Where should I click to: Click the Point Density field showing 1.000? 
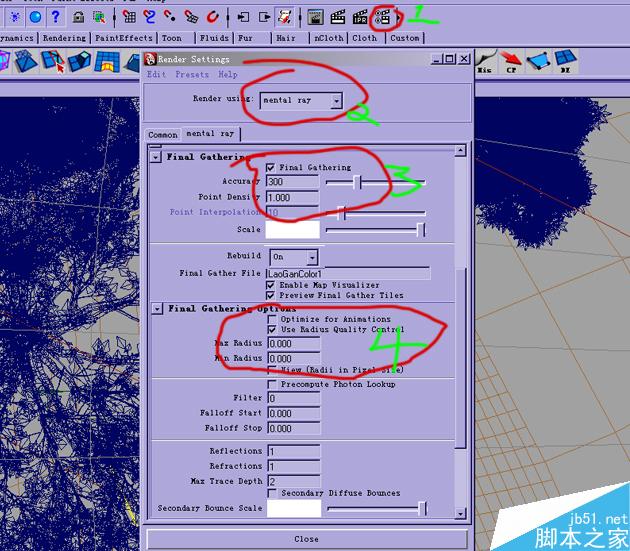click(x=292, y=197)
